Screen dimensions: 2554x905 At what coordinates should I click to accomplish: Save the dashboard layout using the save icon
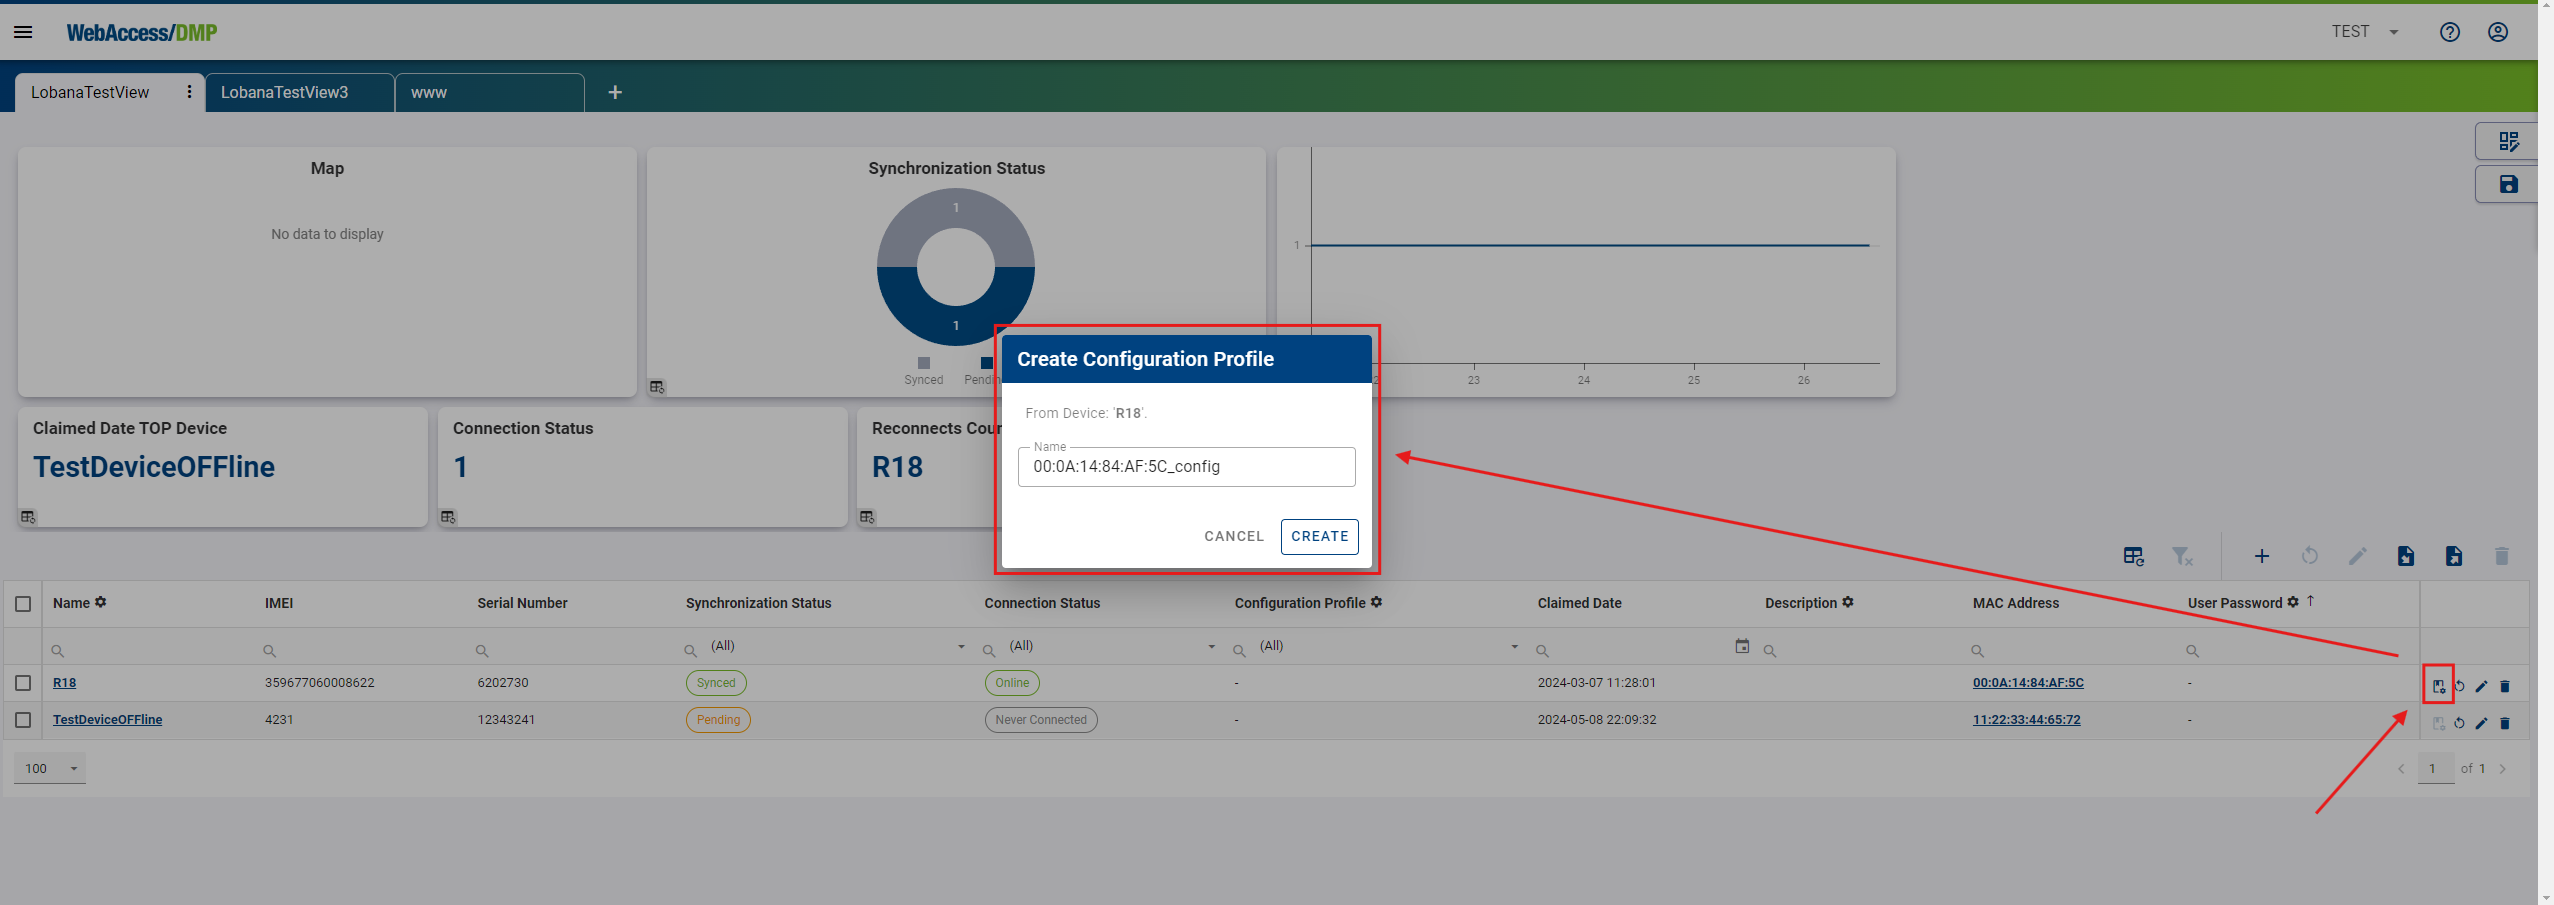pos(2508,184)
